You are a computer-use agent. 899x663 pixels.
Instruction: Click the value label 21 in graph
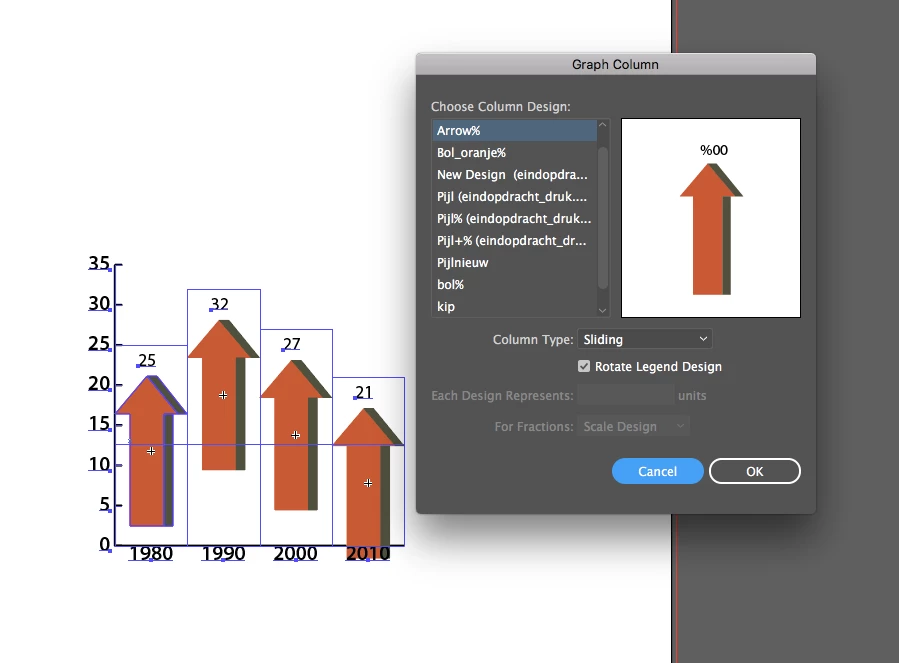[x=363, y=392]
